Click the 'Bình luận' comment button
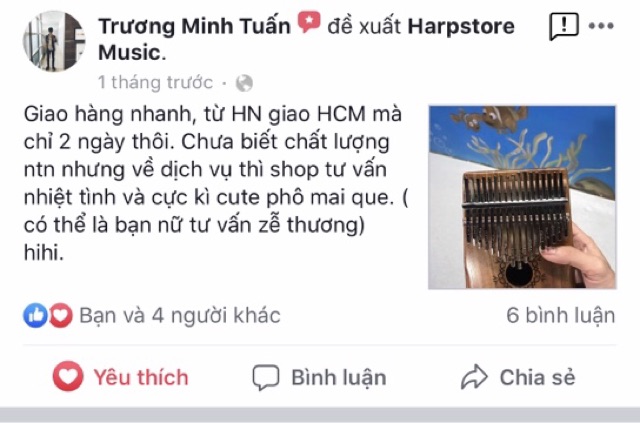Screen dimensions: 640x423 (x=319, y=377)
